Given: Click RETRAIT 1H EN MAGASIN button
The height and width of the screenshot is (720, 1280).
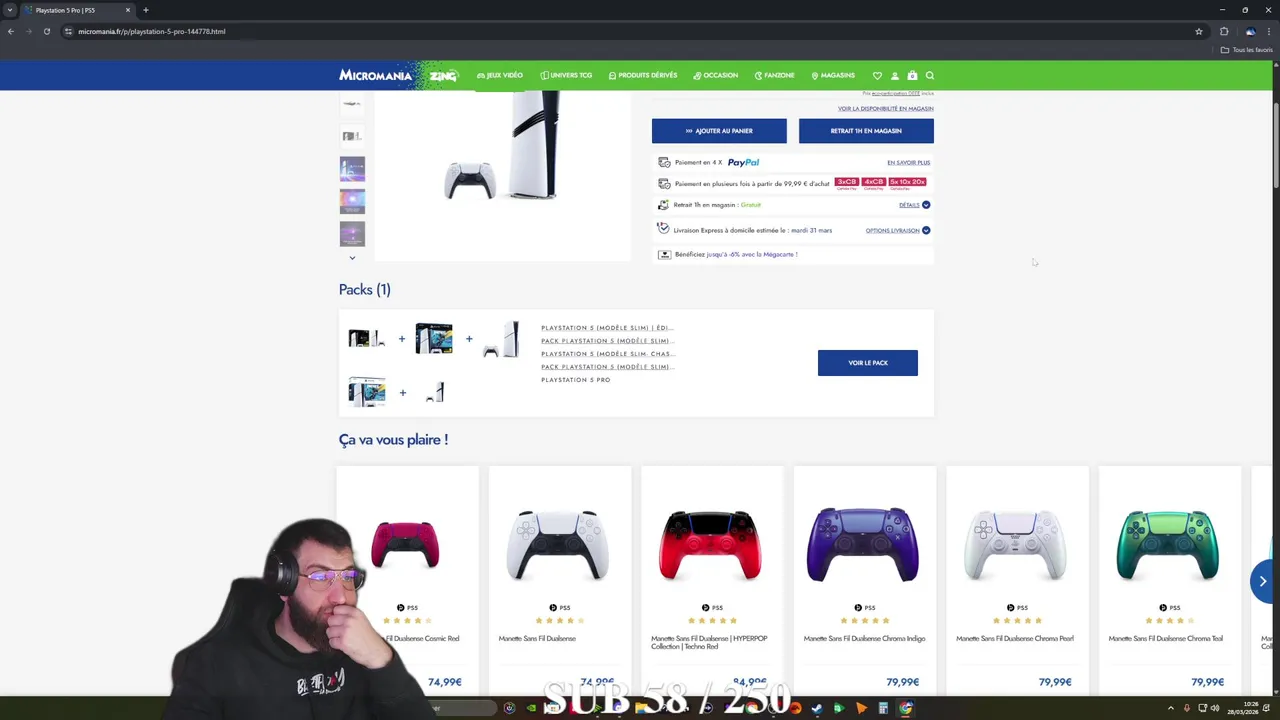Looking at the screenshot, I should (x=866, y=131).
